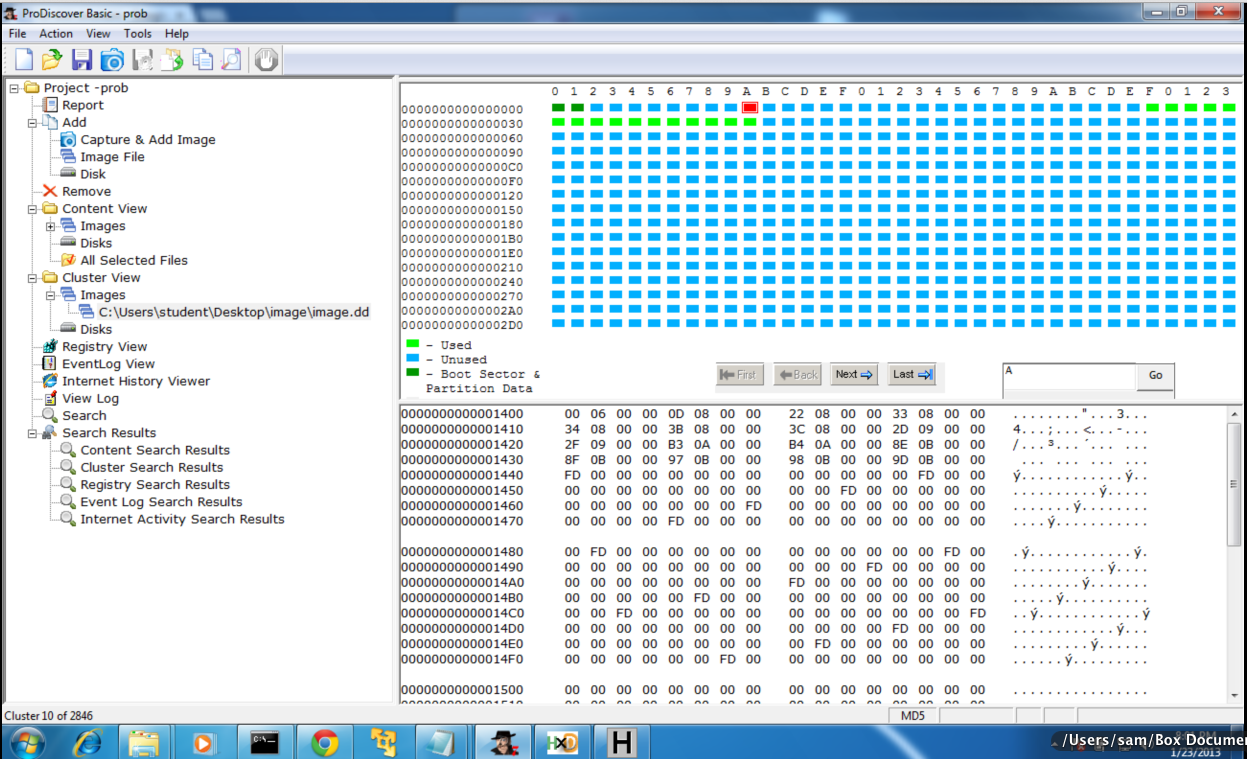1247x759 pixels.
Task: Collapse the Search Results tree node
Action: tap(33, 433)
